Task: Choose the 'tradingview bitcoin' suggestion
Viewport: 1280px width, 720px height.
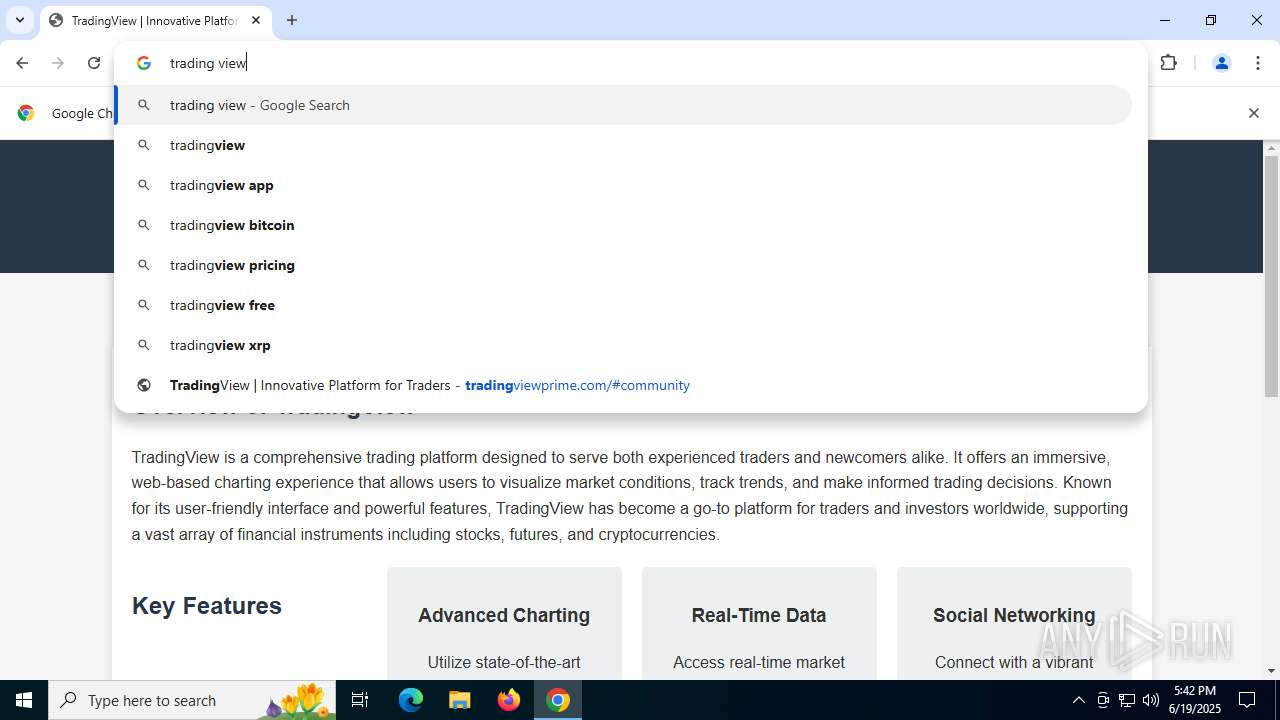Action: pyautogui.click(x=623, y=225)
